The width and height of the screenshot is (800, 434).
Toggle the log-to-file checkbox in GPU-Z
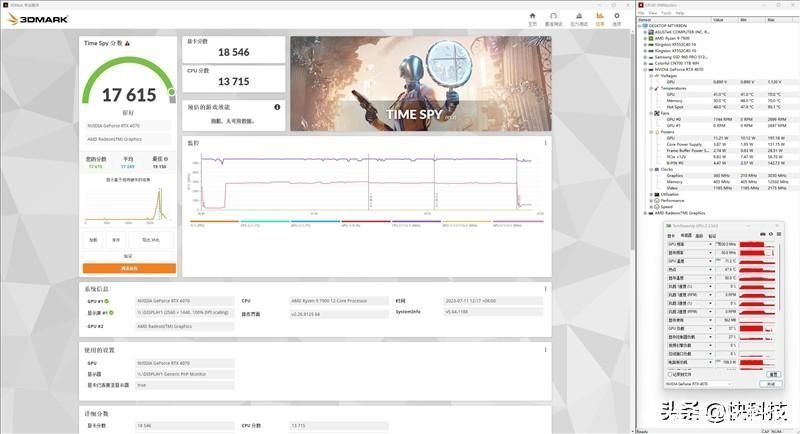(670, 374)
